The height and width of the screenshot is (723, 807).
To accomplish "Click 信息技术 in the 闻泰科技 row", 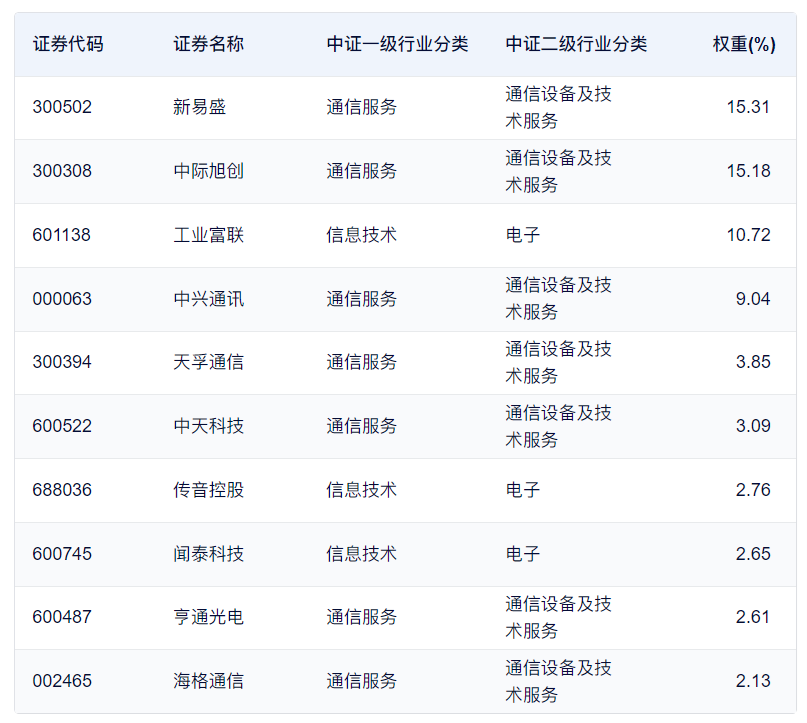I will point(361,554).
